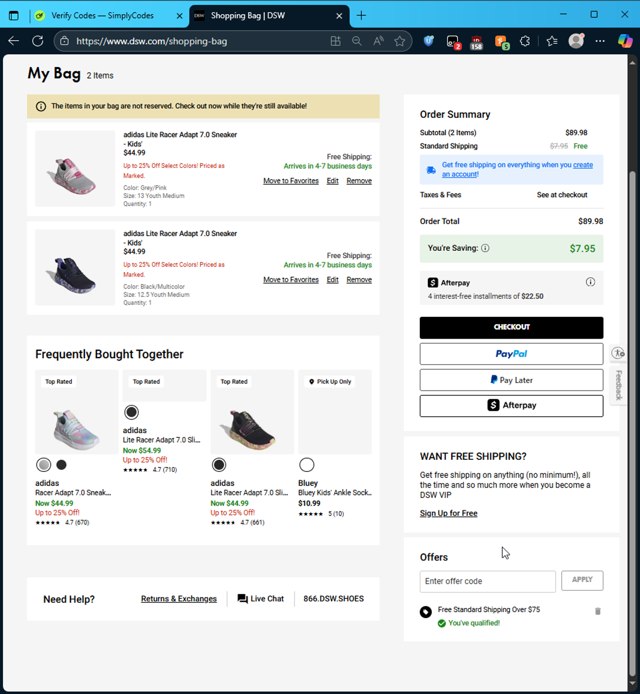This screenshot has height=694, width=640.
Task: Open the browser profile avatar
Action: point(576,41)
